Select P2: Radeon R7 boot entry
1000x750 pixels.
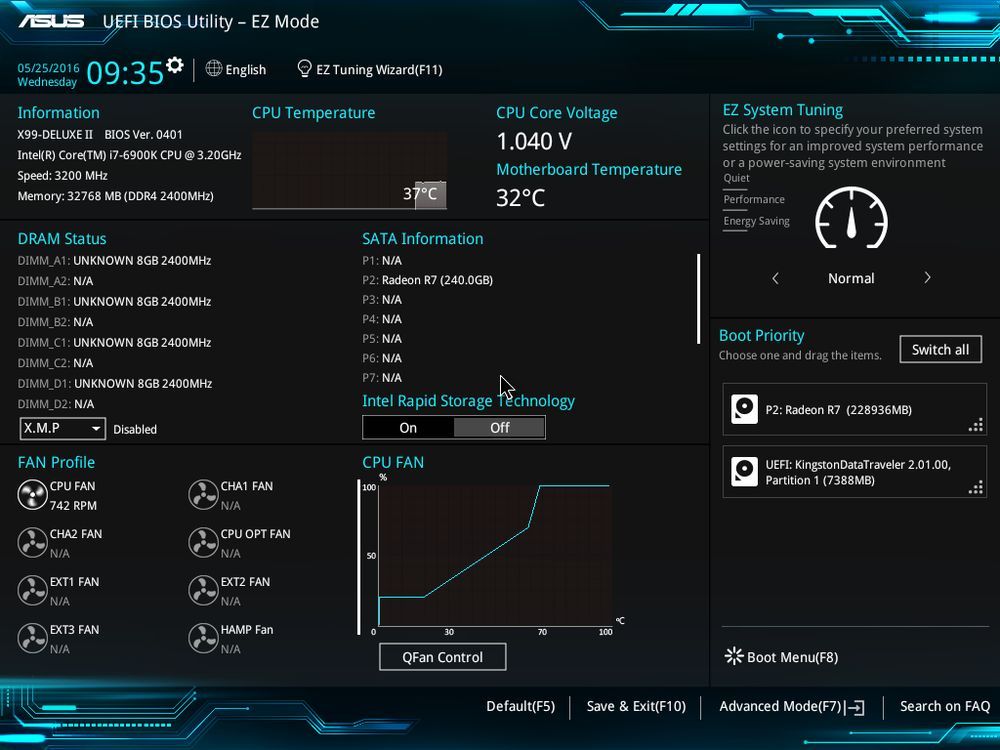[x=855, y=409]
